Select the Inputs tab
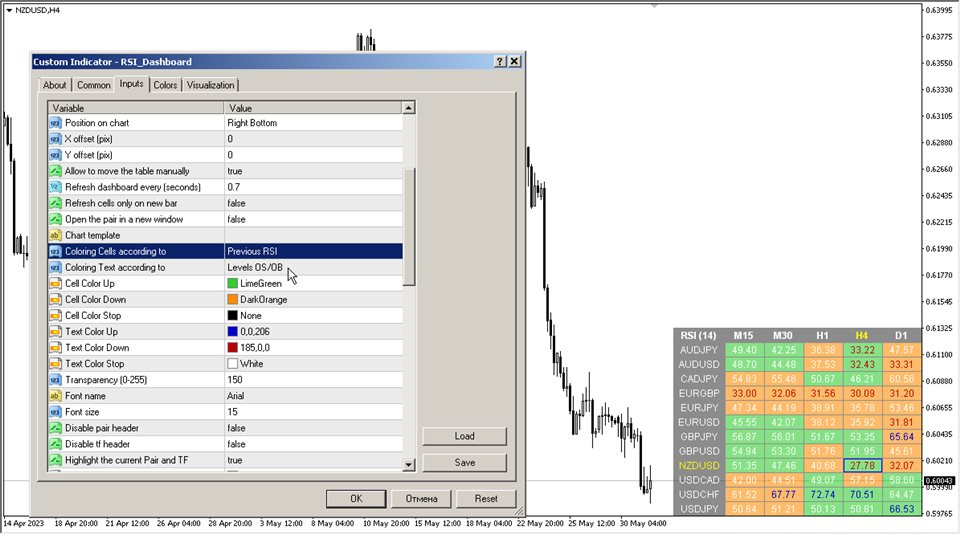The width and height of the screenshot is (960, 534). click(131, 84)
